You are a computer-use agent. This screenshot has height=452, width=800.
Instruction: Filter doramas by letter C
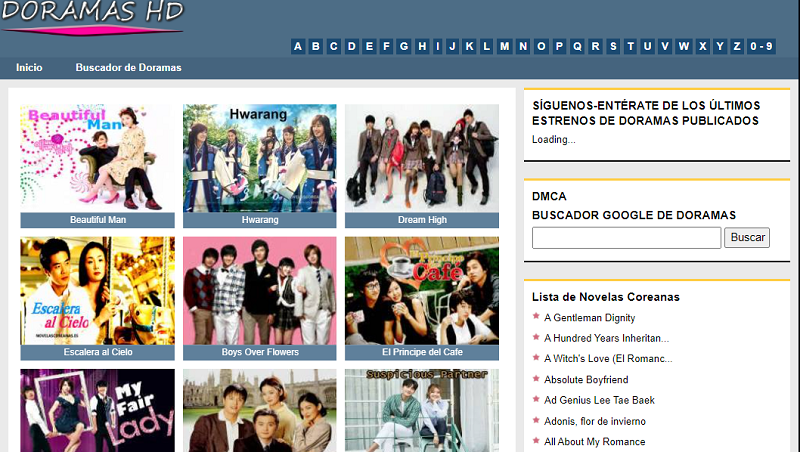pos(334,46)
